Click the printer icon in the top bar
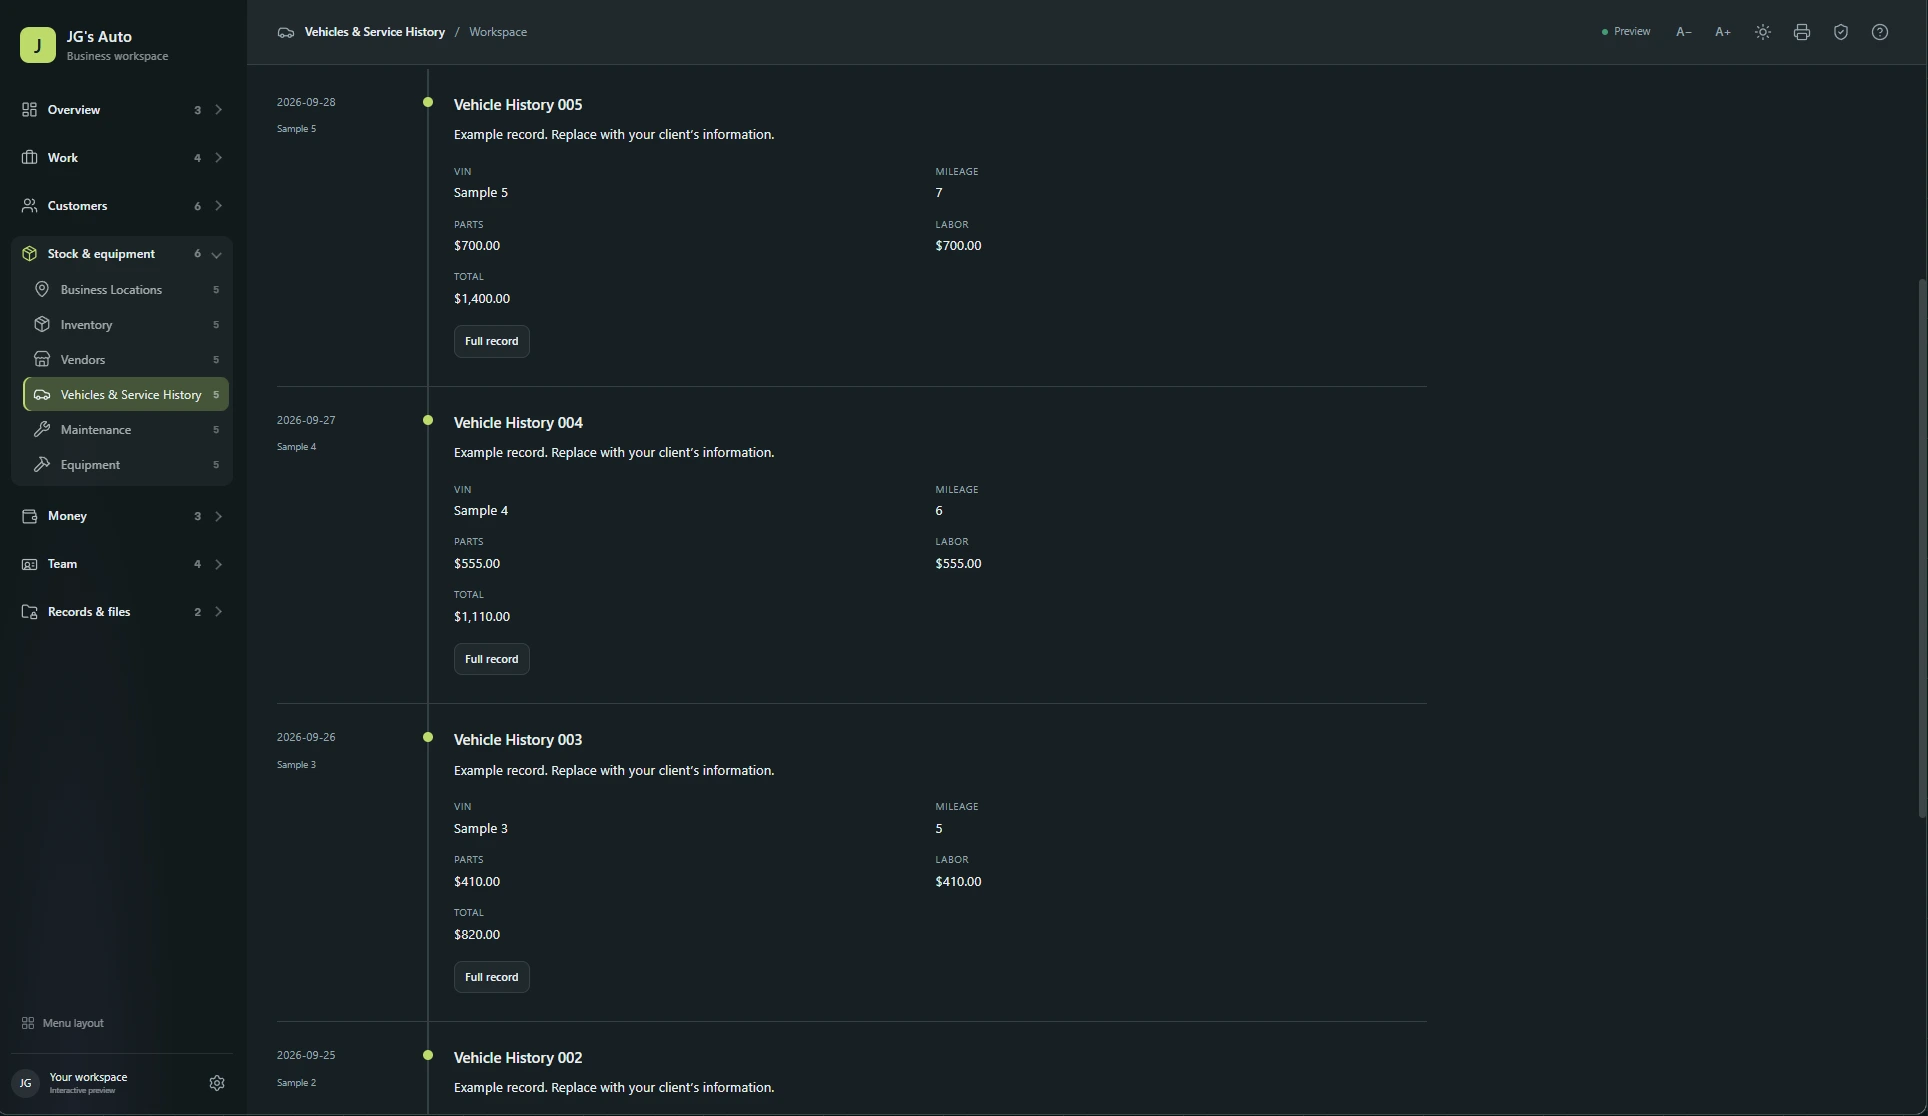1928x1116 pixels. [1801, 32]
